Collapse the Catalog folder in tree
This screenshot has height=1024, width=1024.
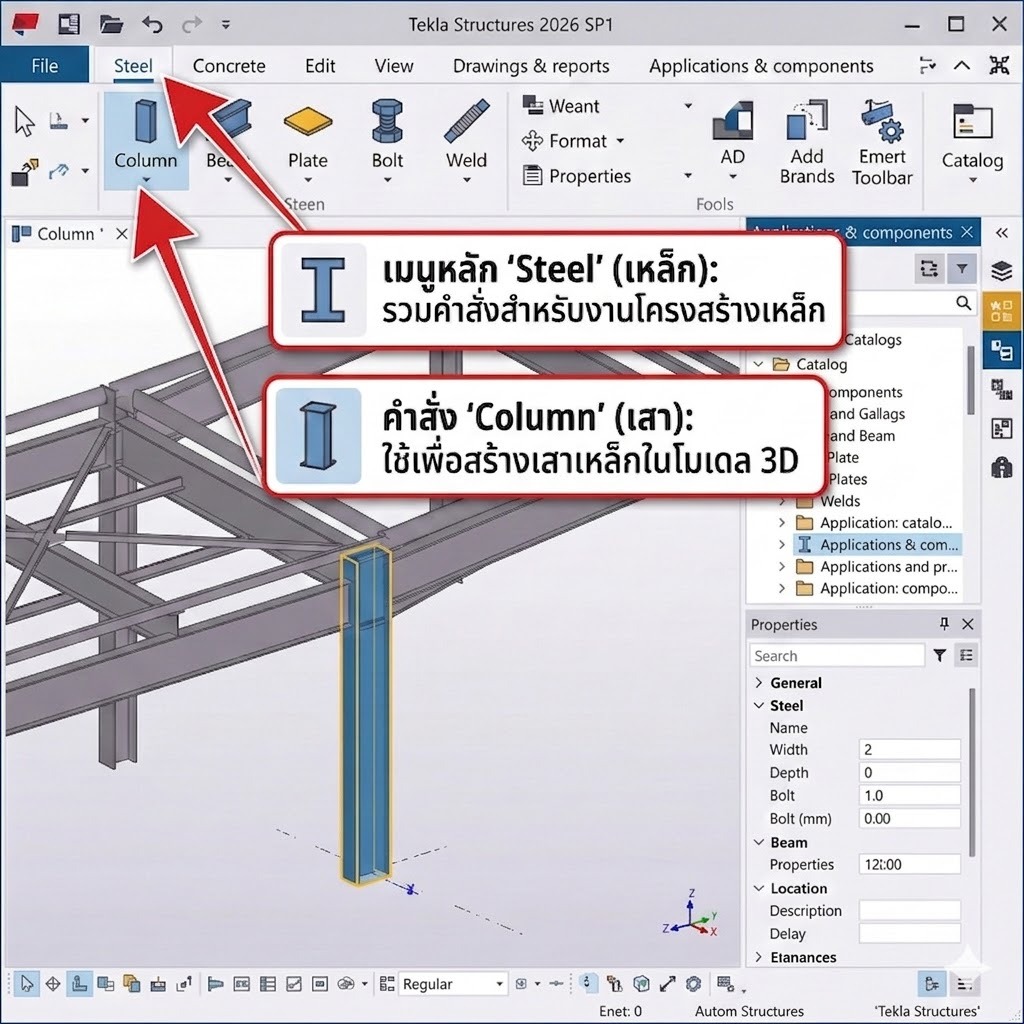(x=758, y=364)
